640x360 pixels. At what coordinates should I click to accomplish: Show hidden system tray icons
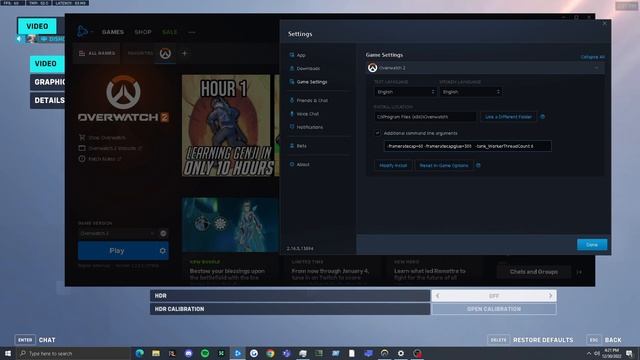[x=588, y=353]
